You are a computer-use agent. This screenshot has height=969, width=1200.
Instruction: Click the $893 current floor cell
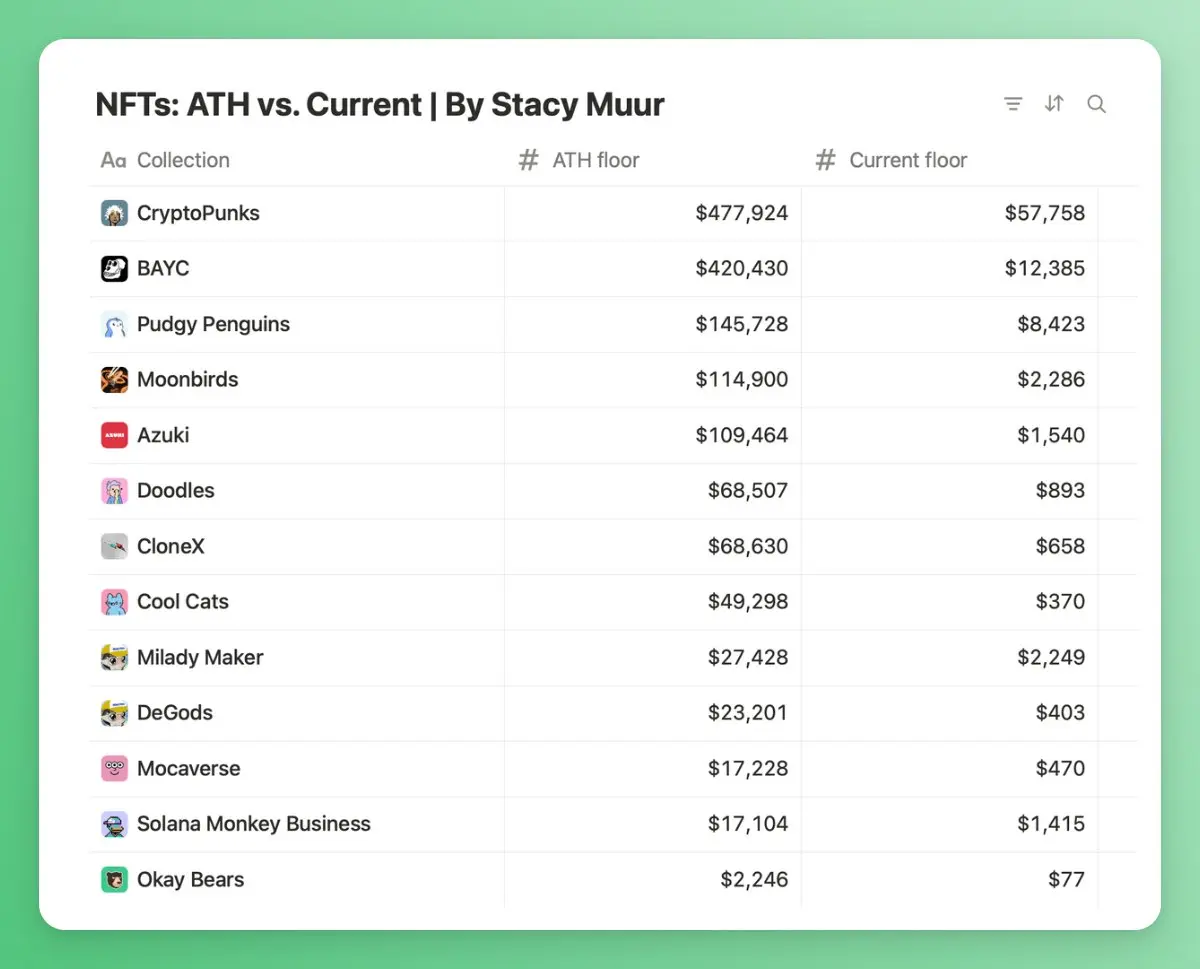click(950, 491)
